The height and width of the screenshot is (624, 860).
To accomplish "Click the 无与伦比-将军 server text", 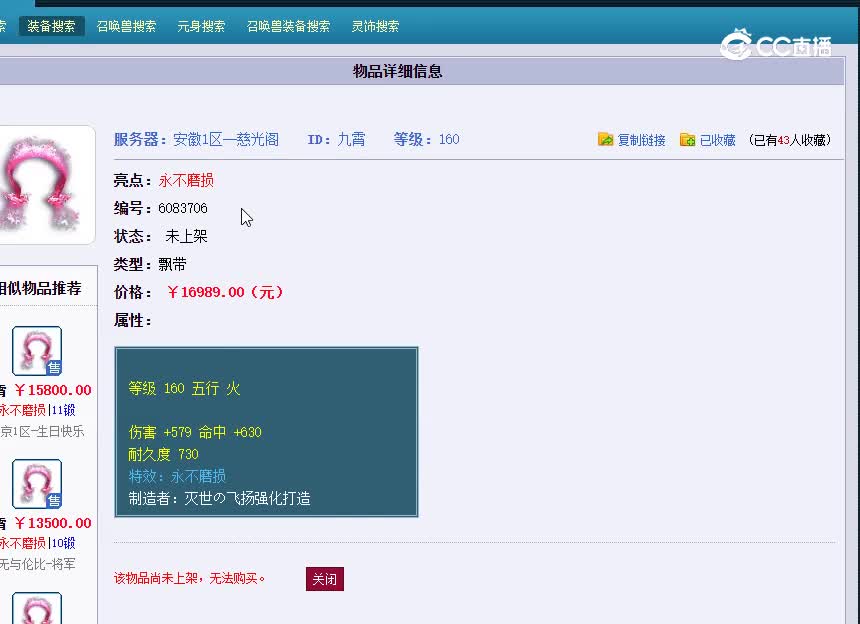I will point(37,564).
